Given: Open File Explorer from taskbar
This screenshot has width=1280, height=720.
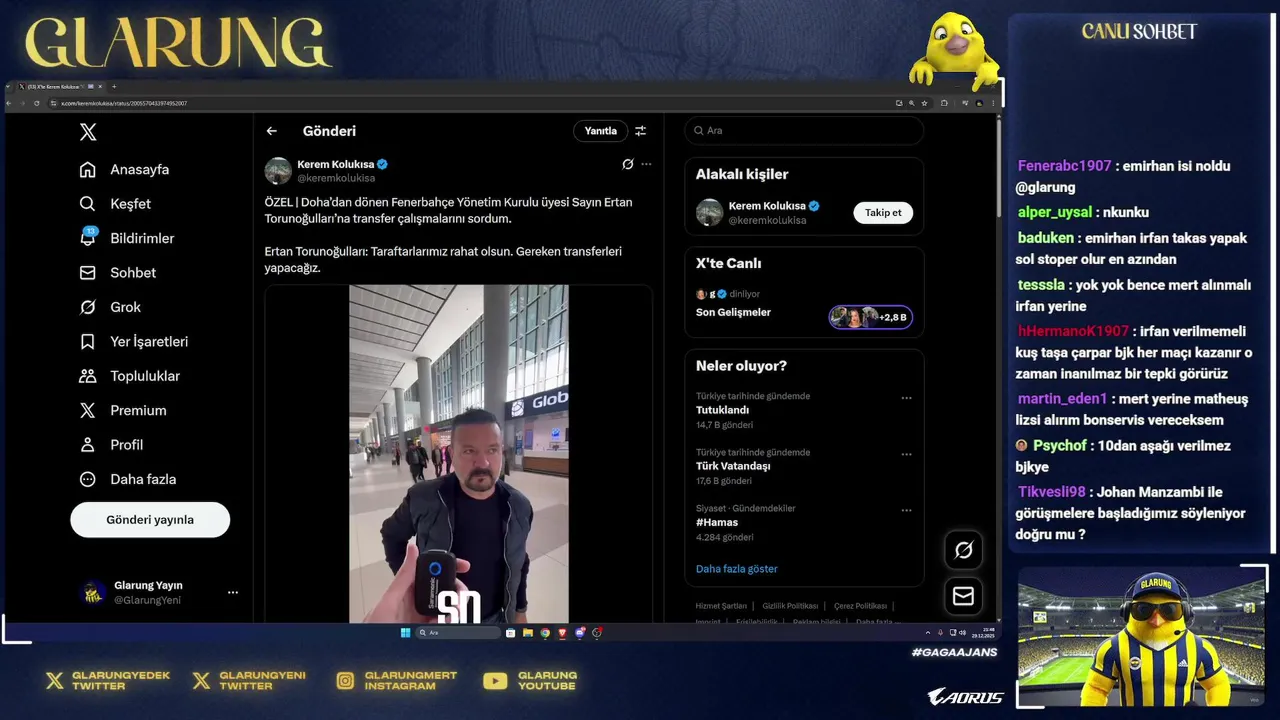Looking at the screenshot, I should click(528, 632).
